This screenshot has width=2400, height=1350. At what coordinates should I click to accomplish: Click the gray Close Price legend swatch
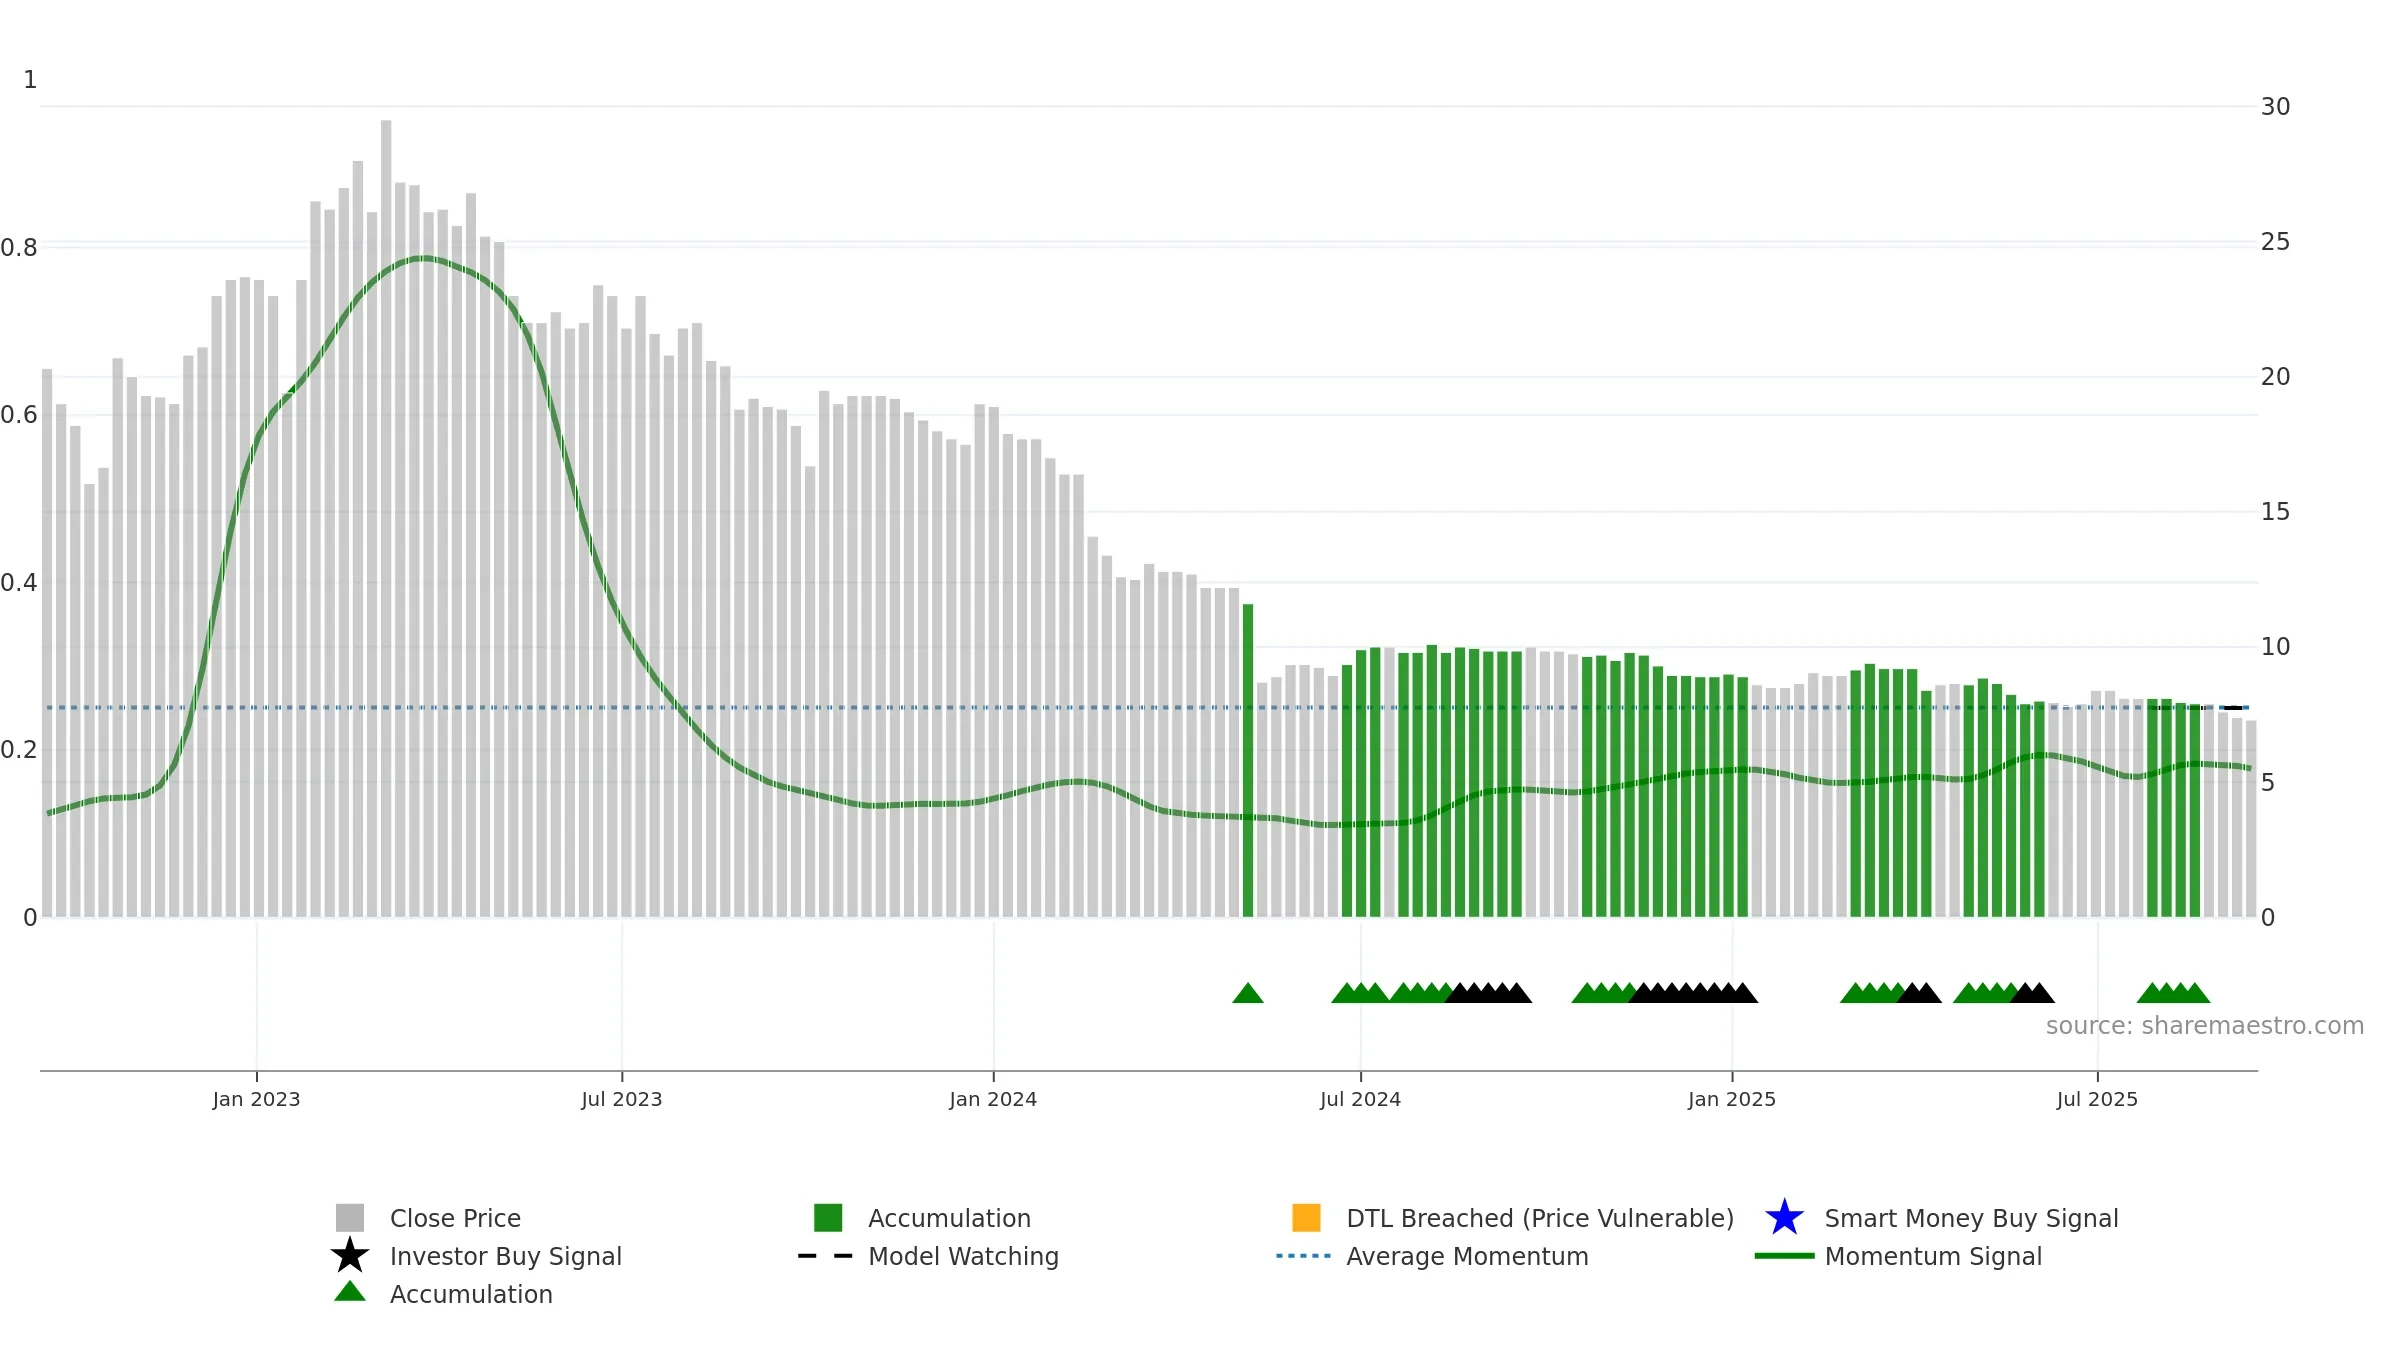[x=350, y=1217]
